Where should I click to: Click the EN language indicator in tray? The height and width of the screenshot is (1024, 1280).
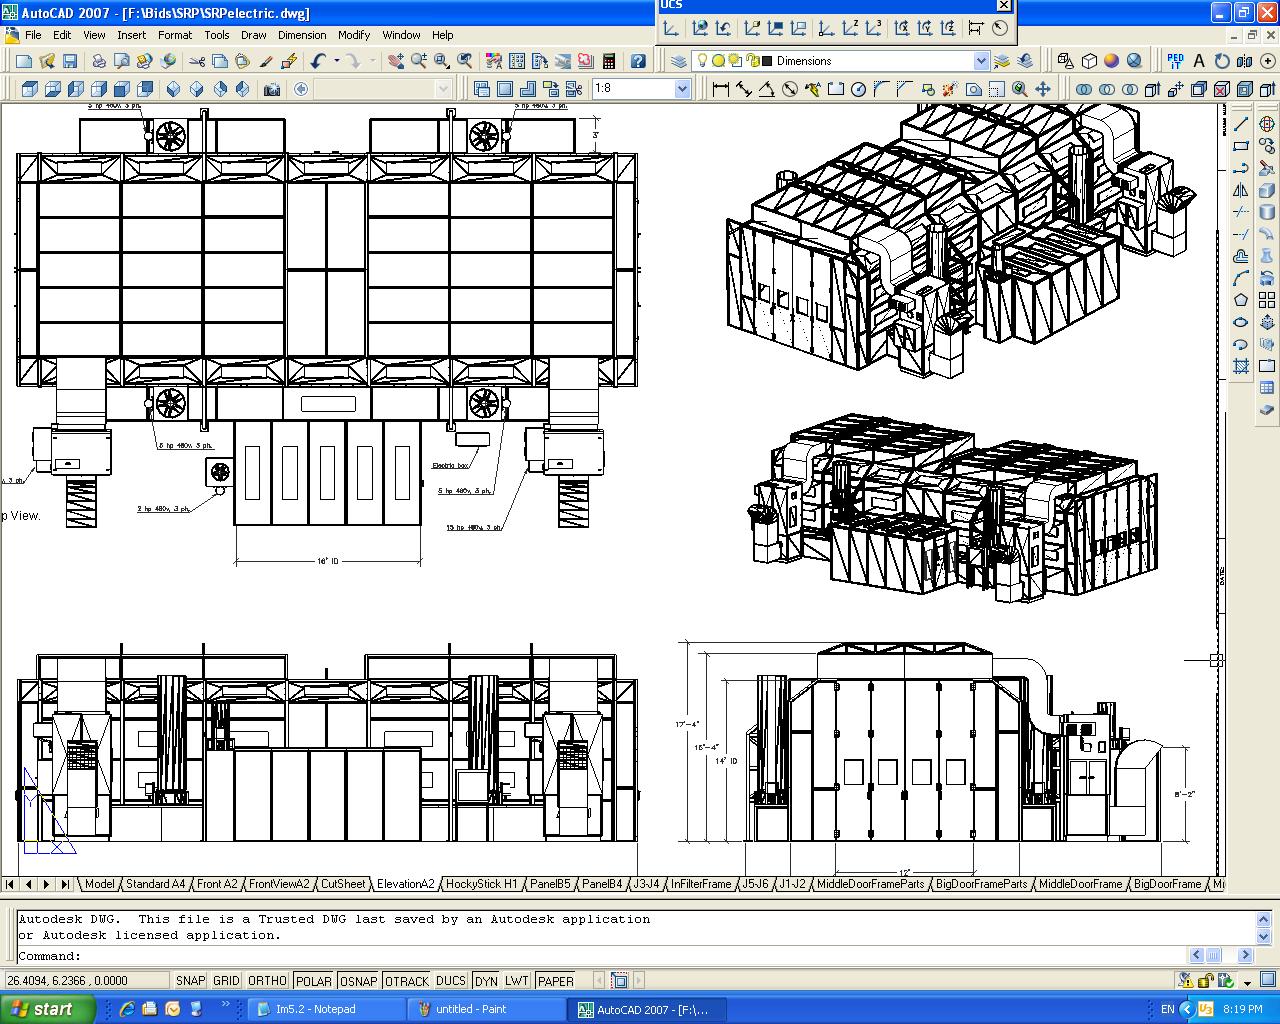tap(1167, 1009)
